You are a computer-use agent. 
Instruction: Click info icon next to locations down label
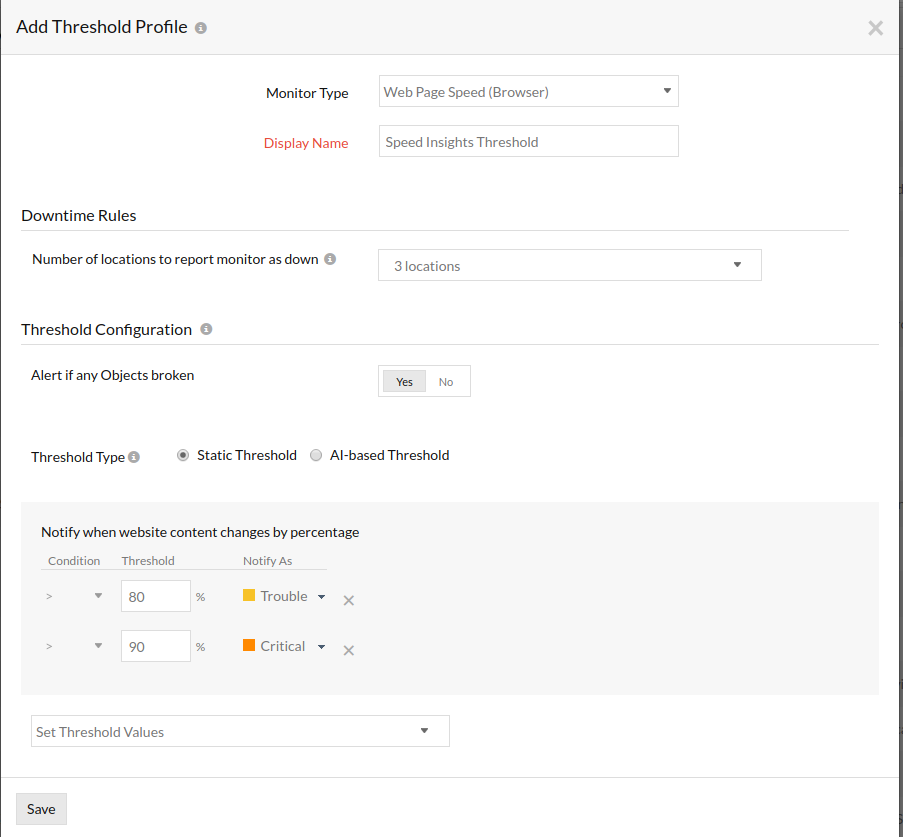click(x=330, y=259)
